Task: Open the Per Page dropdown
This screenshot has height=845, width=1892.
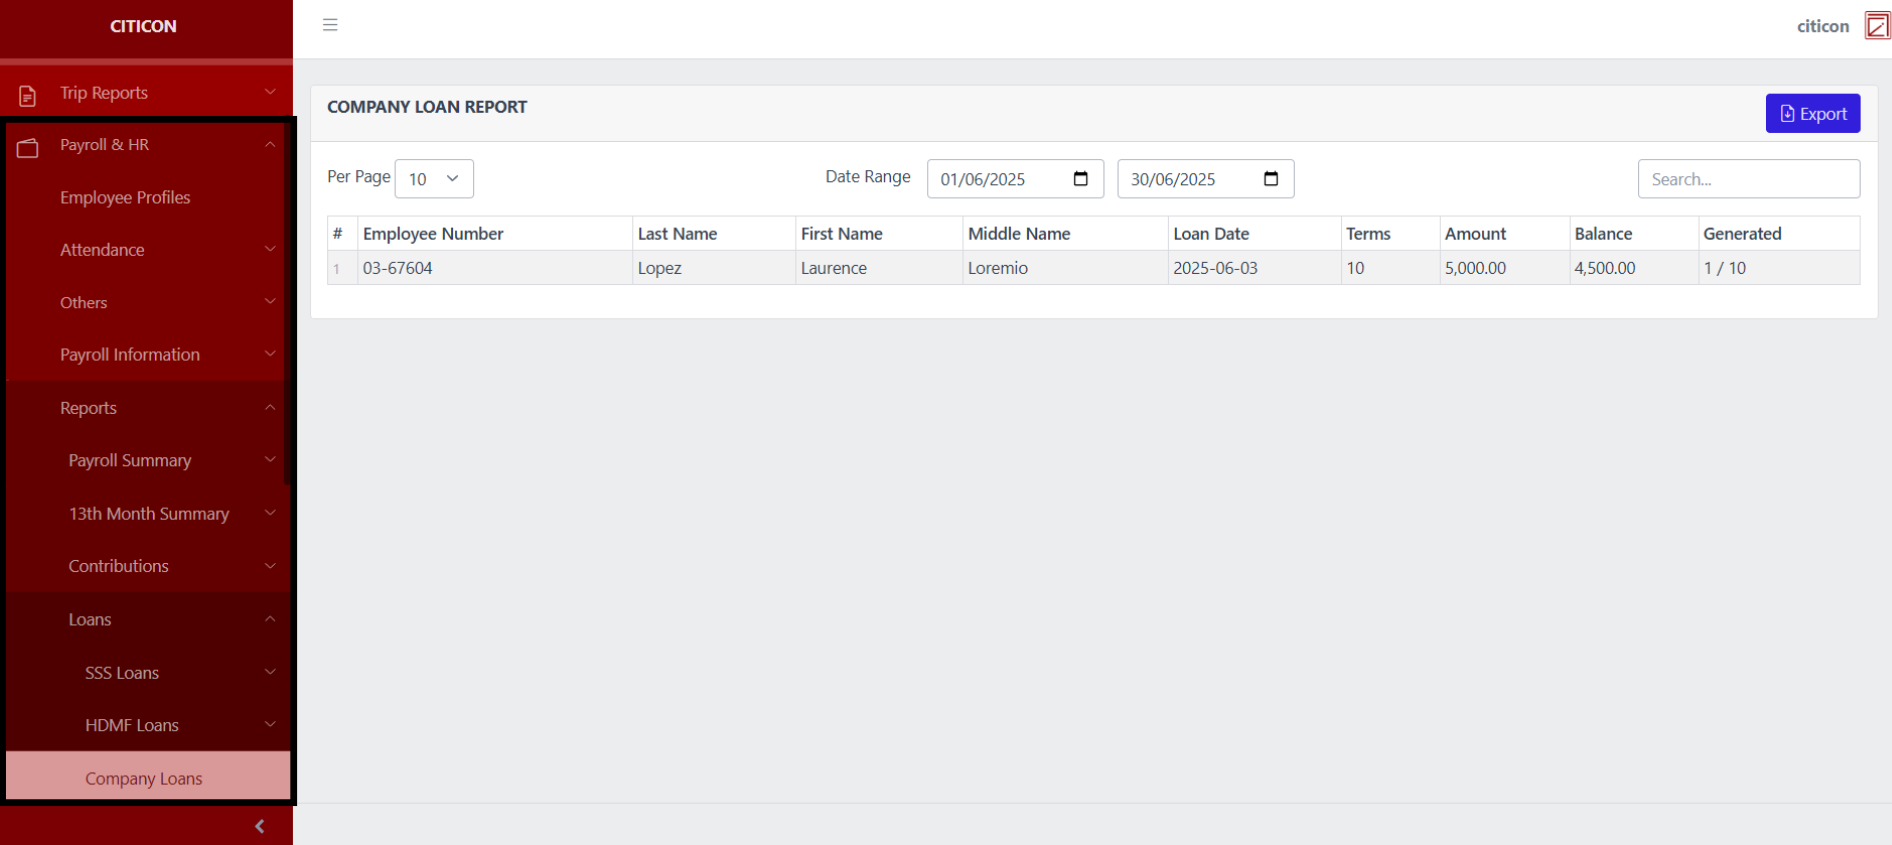Action: tap(434, 179)
